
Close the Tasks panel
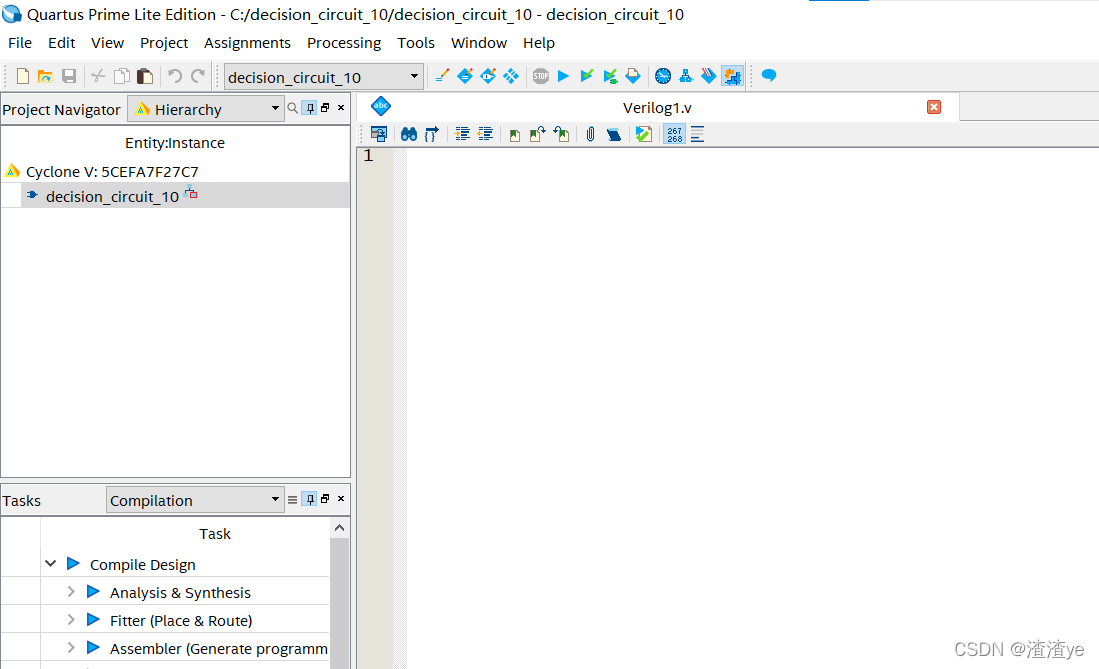[341, 499]
